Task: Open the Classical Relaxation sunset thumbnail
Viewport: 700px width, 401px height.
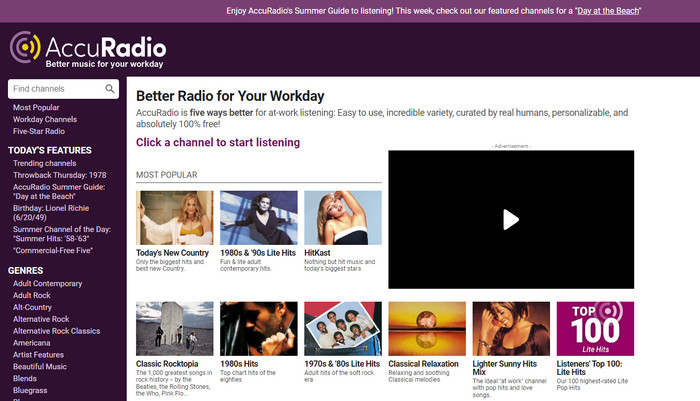Action: coord(426,328)
